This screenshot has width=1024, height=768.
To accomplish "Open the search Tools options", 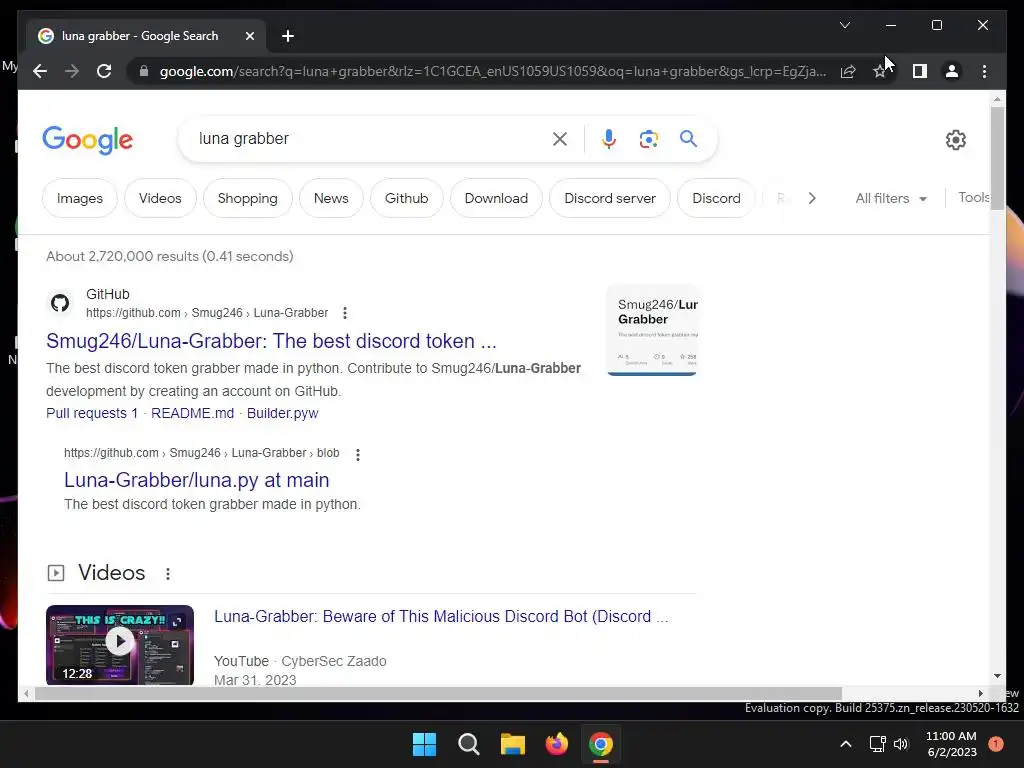I will (x=974, y=197).
